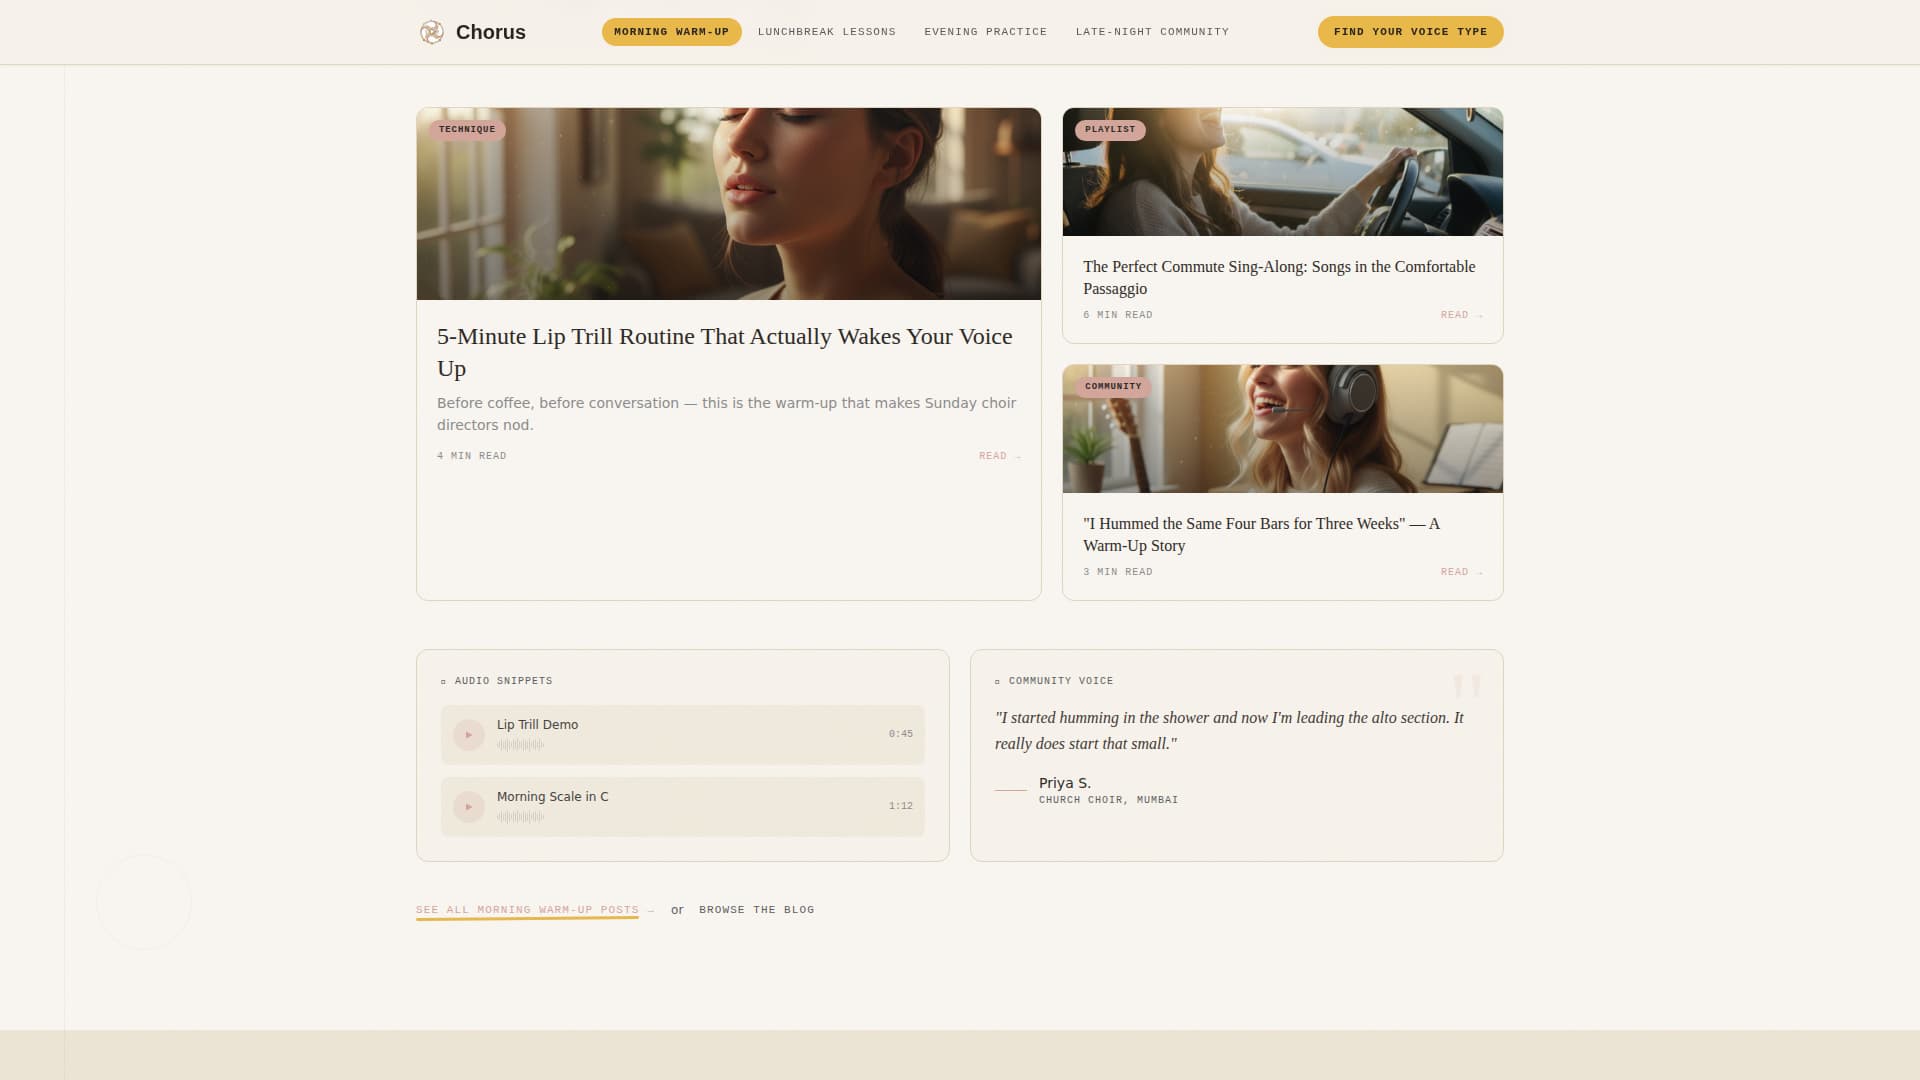See all Morning Warm-Up posts

coord(534,910)
